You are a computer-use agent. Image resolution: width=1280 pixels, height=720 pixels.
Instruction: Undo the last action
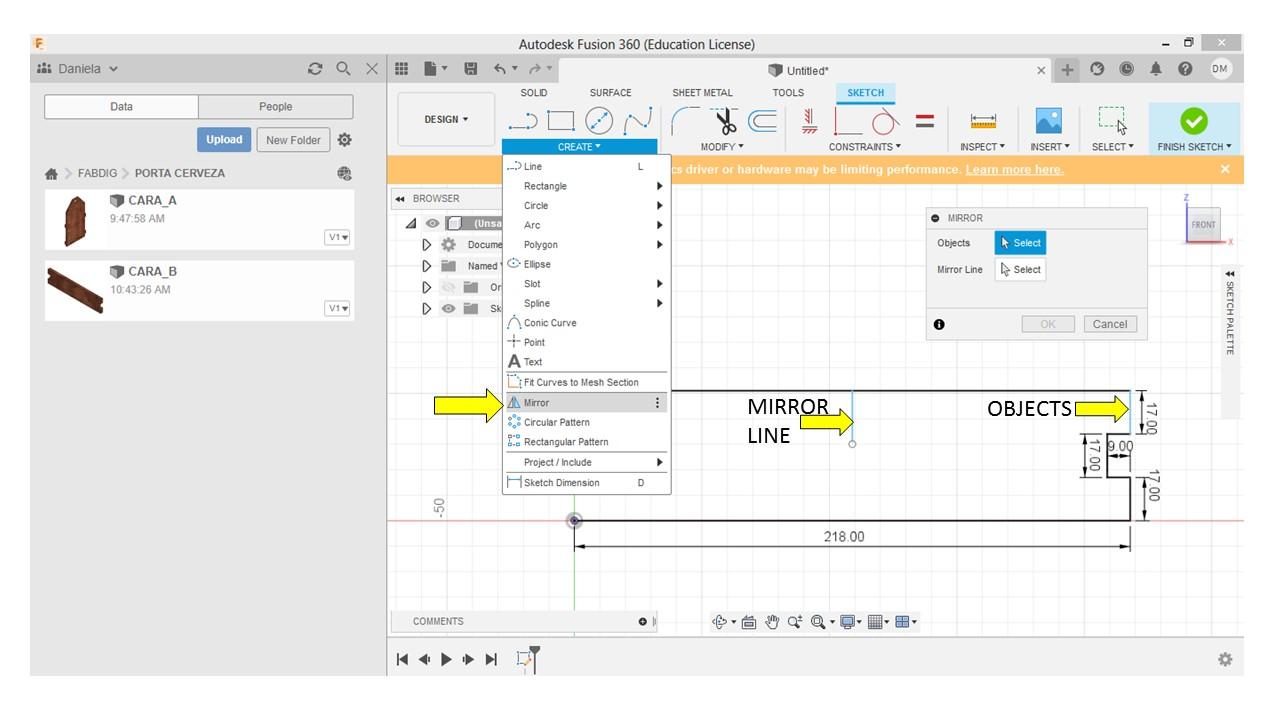(x=499, y=69)
